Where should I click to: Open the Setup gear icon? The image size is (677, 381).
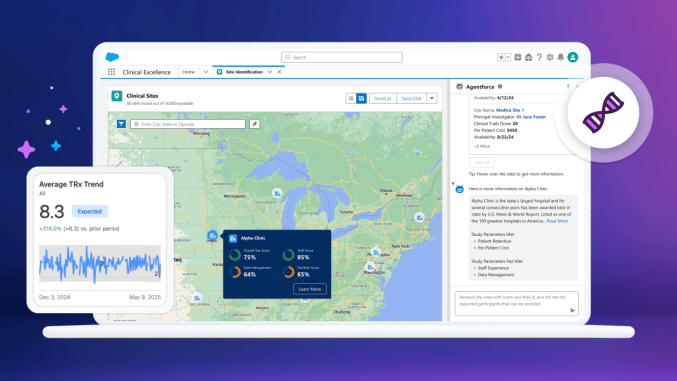coord(550,57)
